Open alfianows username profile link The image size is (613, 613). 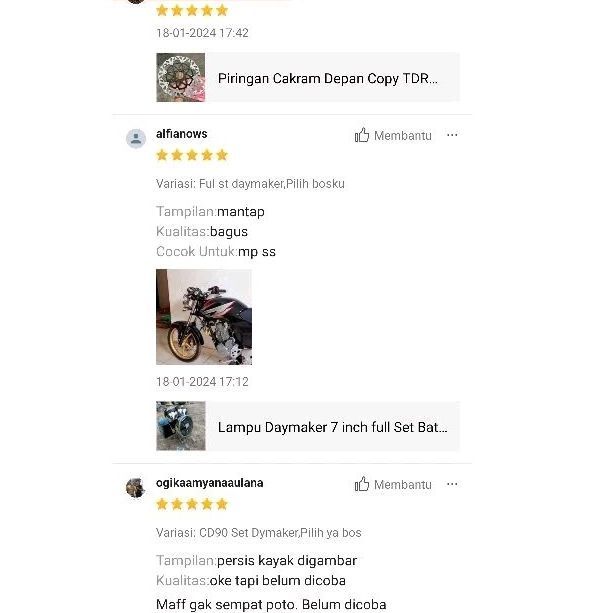tap(181, 134)
